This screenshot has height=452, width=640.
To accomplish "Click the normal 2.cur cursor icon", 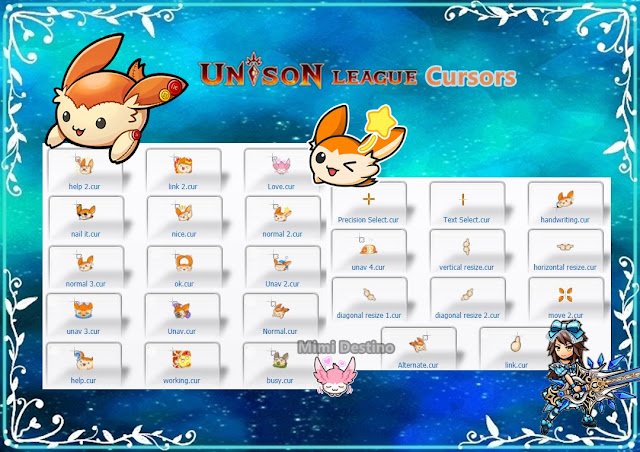I will pyautogui.click(x=282, y=212).
